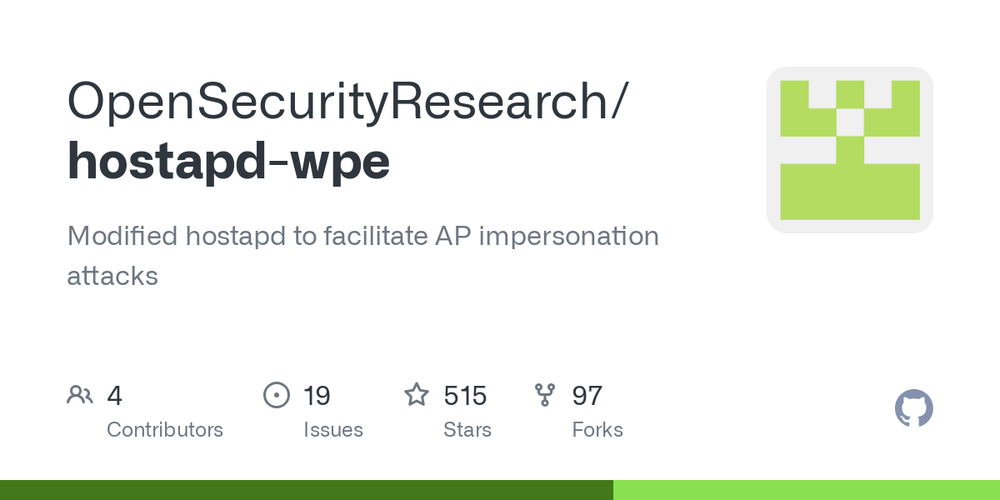The image size is (1000, 500).
Task: Click the Forks label
Action: (598, 430)
